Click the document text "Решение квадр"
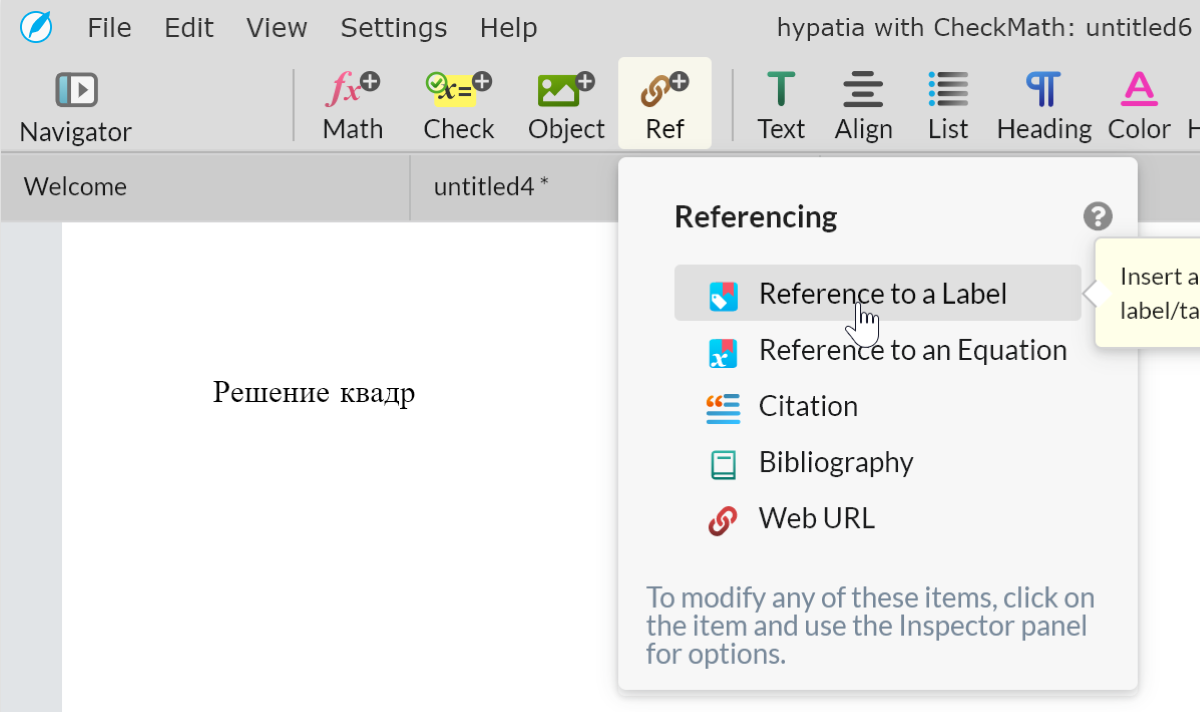 (x=314, y=394)
